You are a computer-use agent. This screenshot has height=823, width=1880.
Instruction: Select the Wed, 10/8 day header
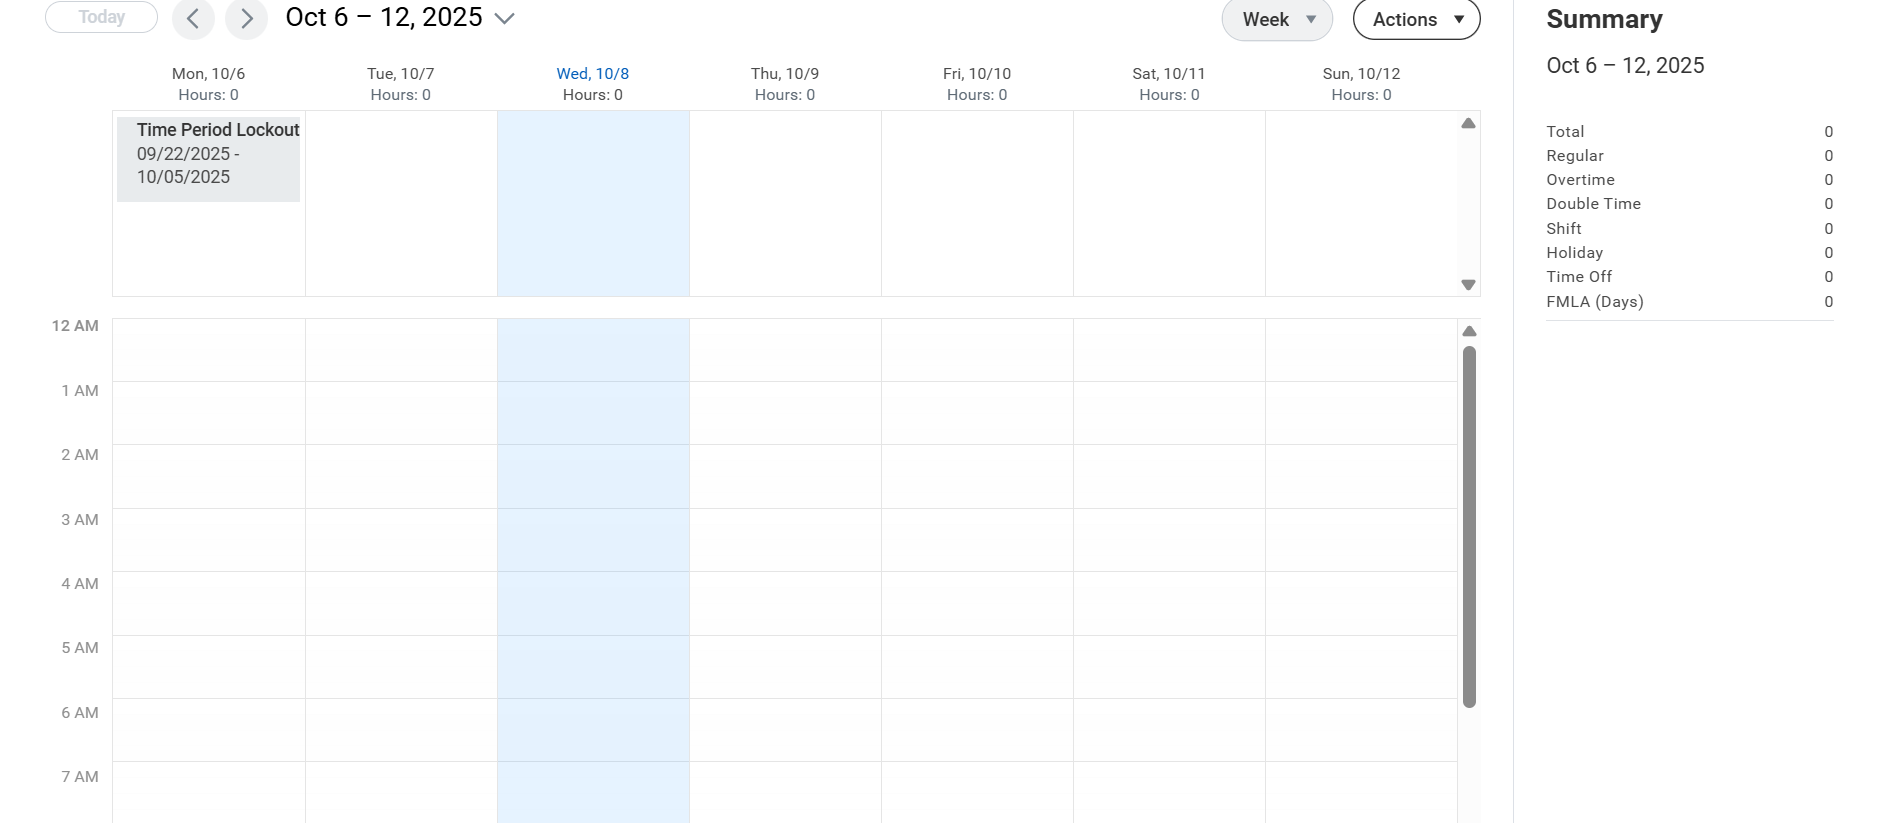point(592,74)
